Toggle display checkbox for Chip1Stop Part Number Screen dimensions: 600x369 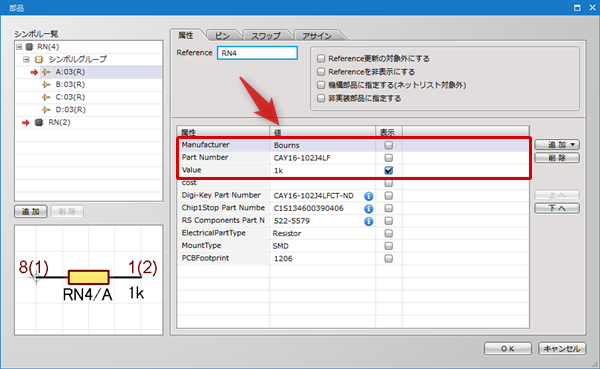pos(388,208)
